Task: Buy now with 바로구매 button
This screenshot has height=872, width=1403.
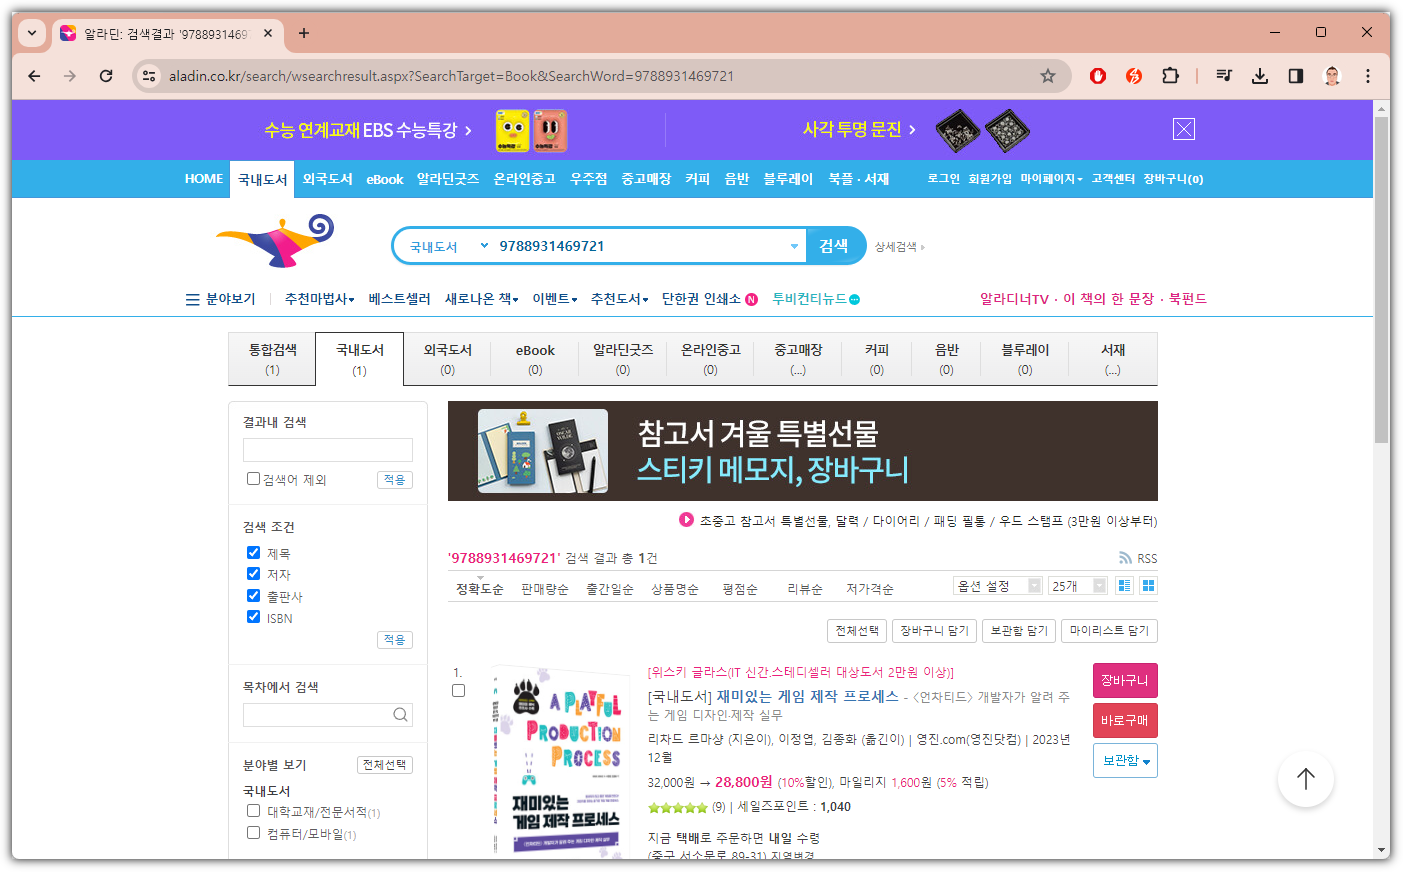Action: pyautogui.click(x=1125, y=721)
